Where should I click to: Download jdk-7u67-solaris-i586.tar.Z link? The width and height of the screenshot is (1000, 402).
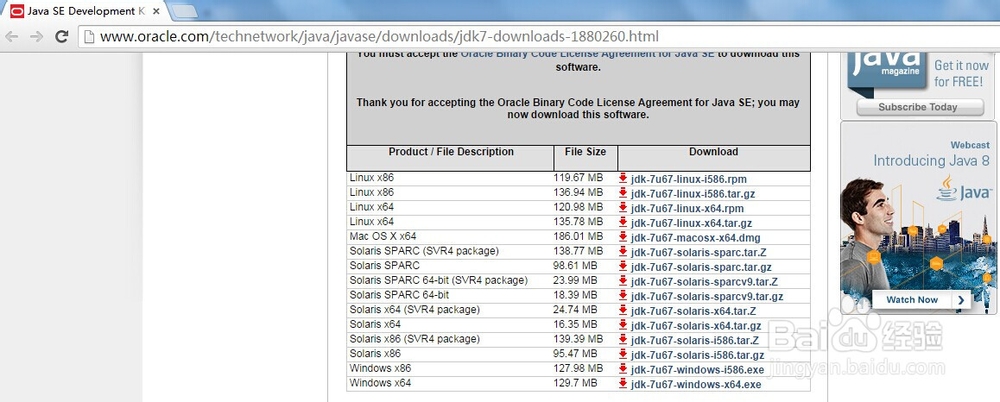695,341
